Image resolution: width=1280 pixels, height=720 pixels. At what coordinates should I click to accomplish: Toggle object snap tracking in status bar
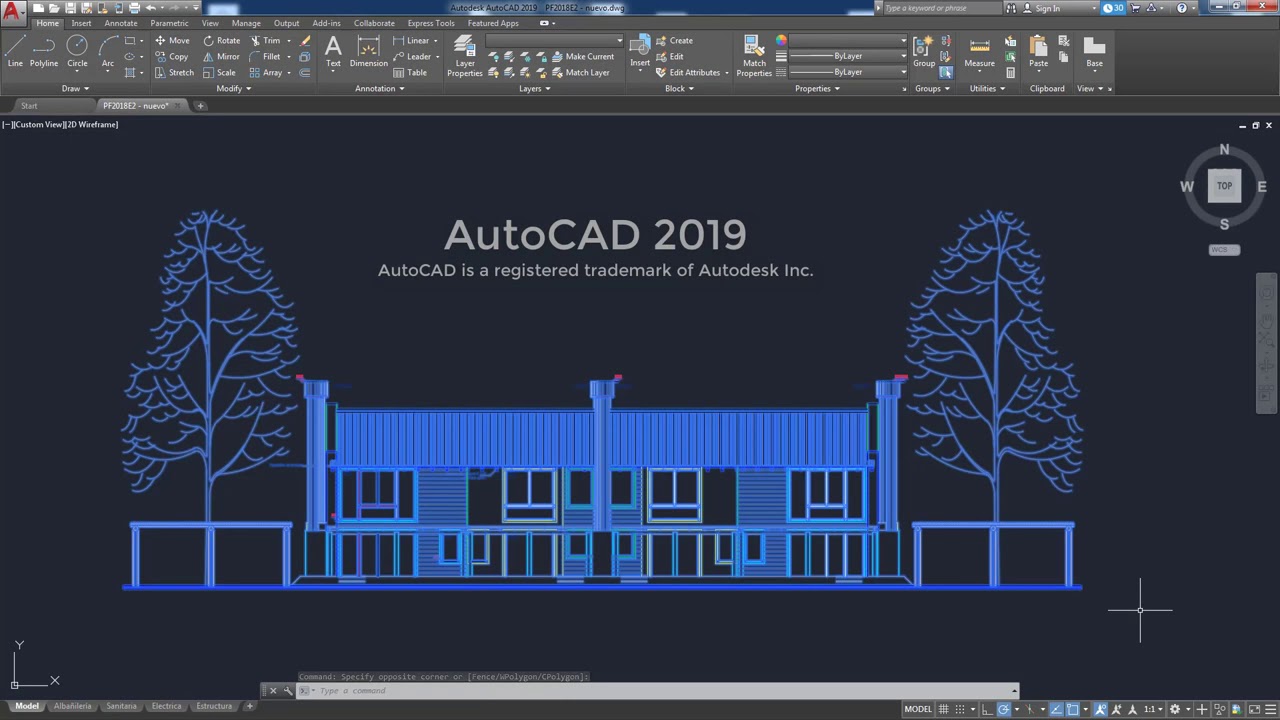click(x=1056, y=709)
